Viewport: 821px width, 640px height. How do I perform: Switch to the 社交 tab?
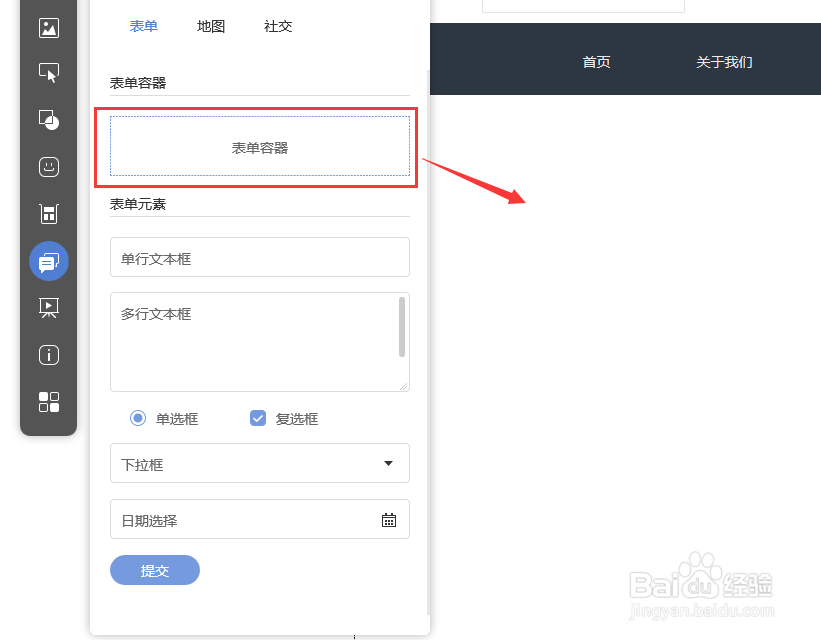tap(278, 26)
